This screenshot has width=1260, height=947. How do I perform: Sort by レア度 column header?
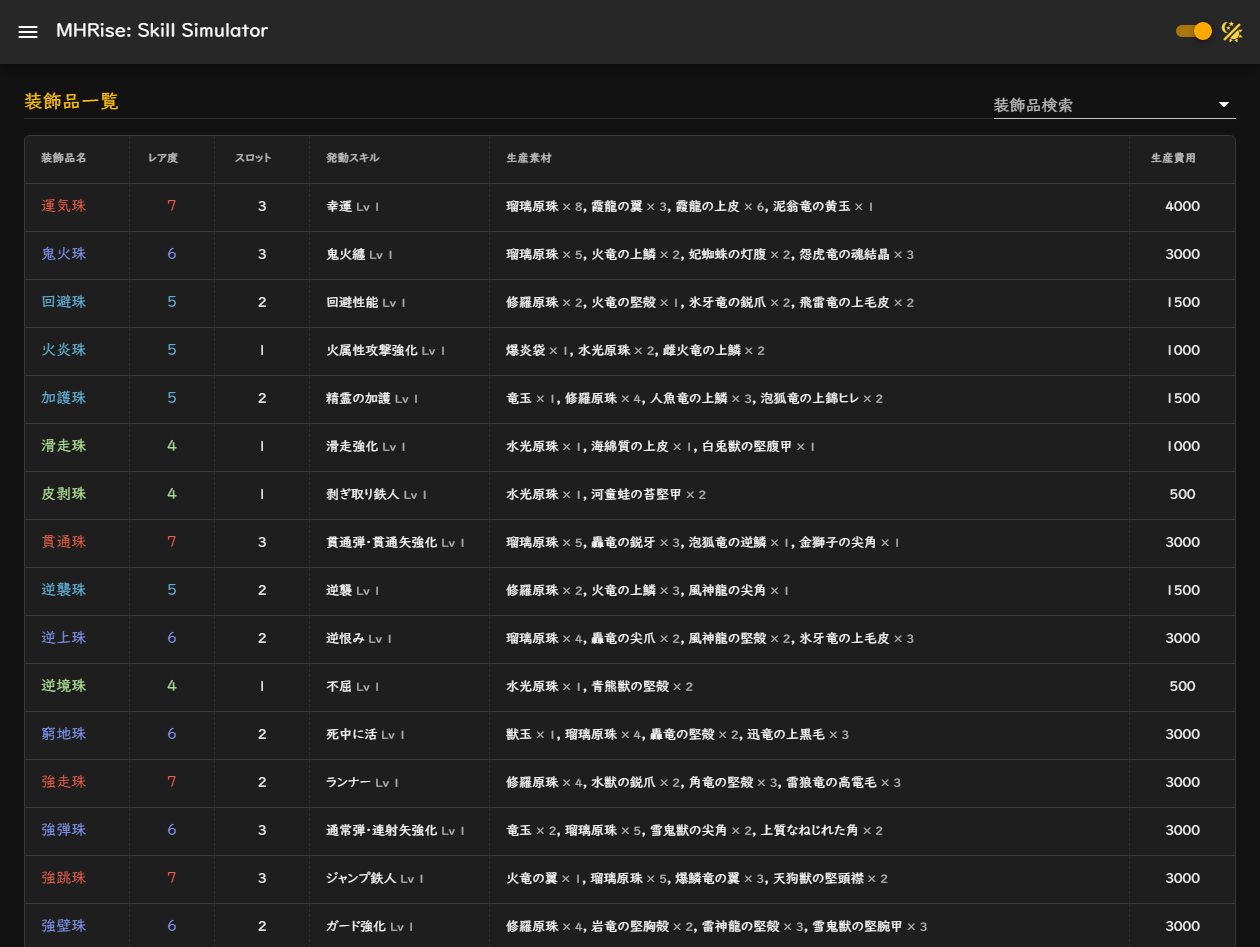(x=163, y=158)
